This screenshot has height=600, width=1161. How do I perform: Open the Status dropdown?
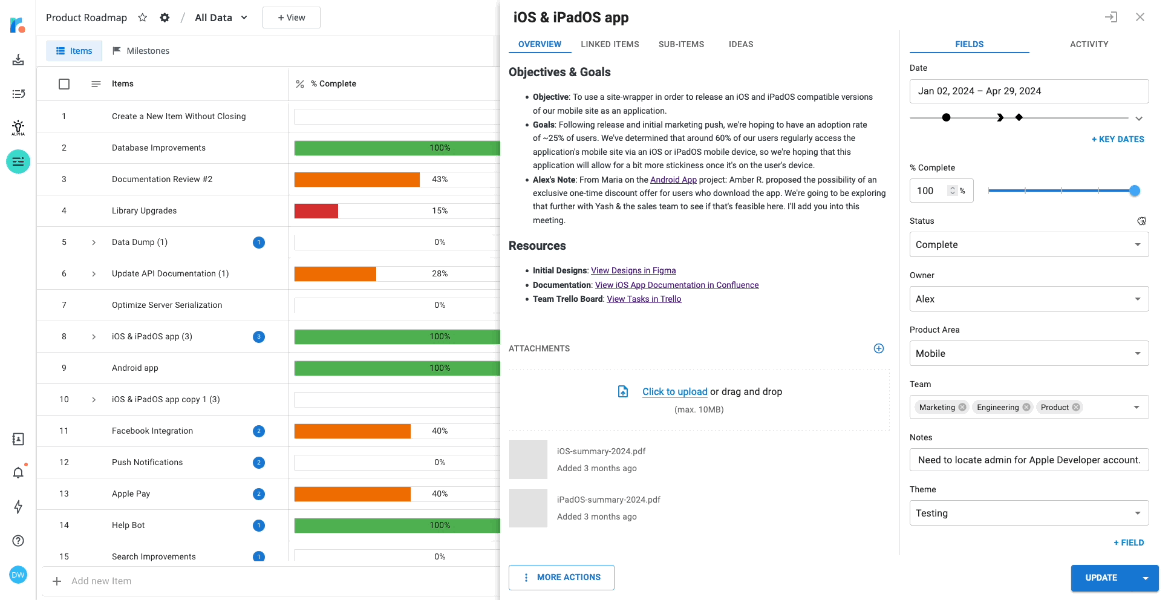click(1029, 245)
